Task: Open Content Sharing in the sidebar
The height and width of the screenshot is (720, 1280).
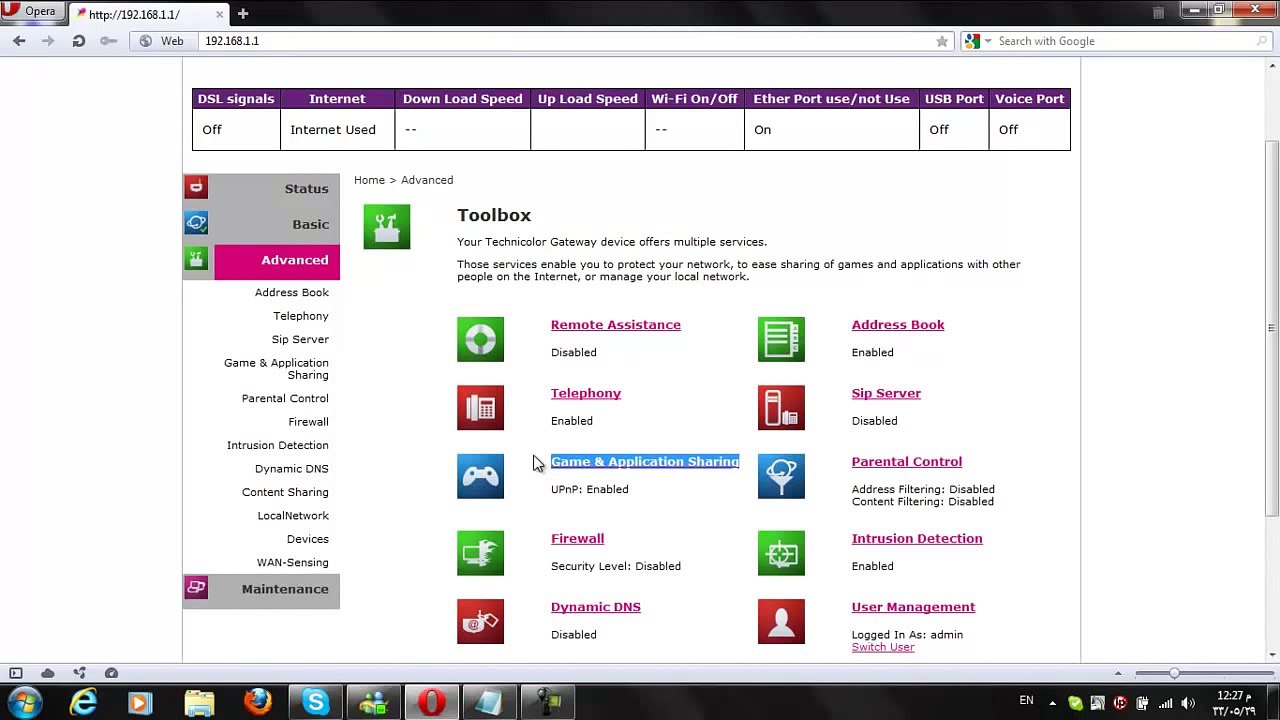Action: click(x=285, y=492)
